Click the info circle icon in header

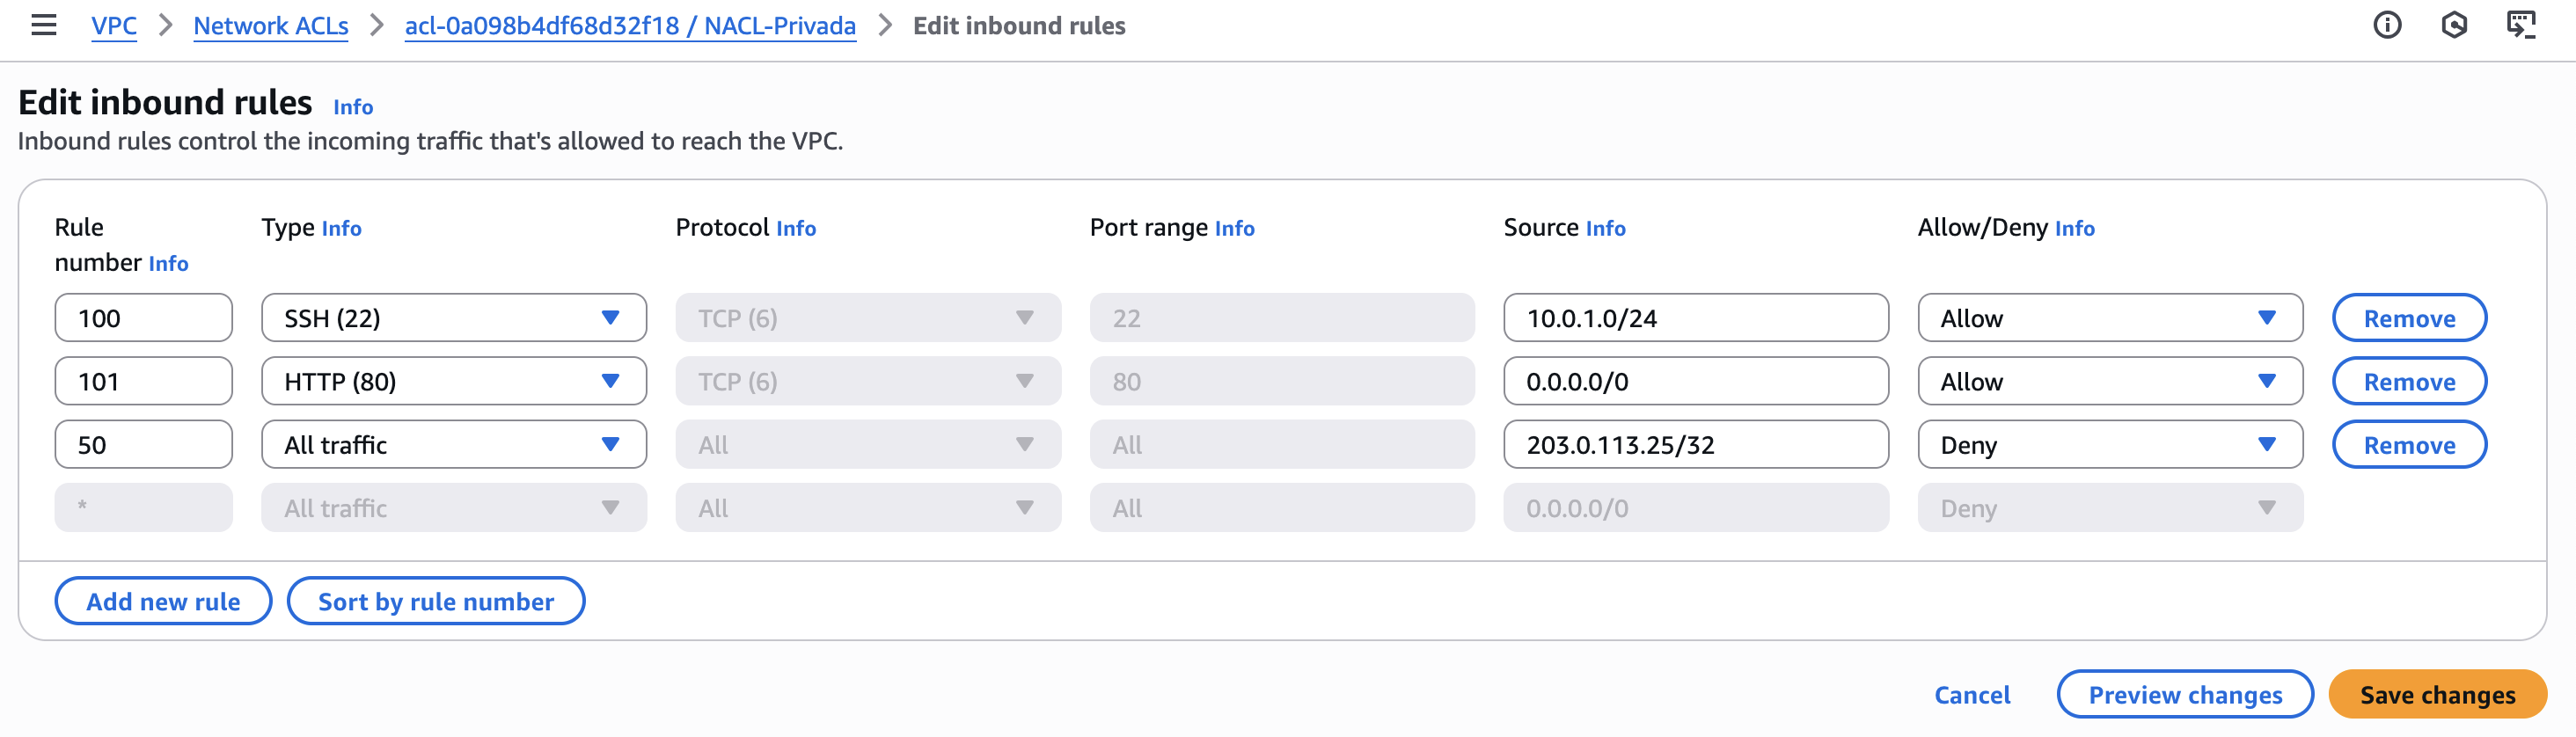2386,25
